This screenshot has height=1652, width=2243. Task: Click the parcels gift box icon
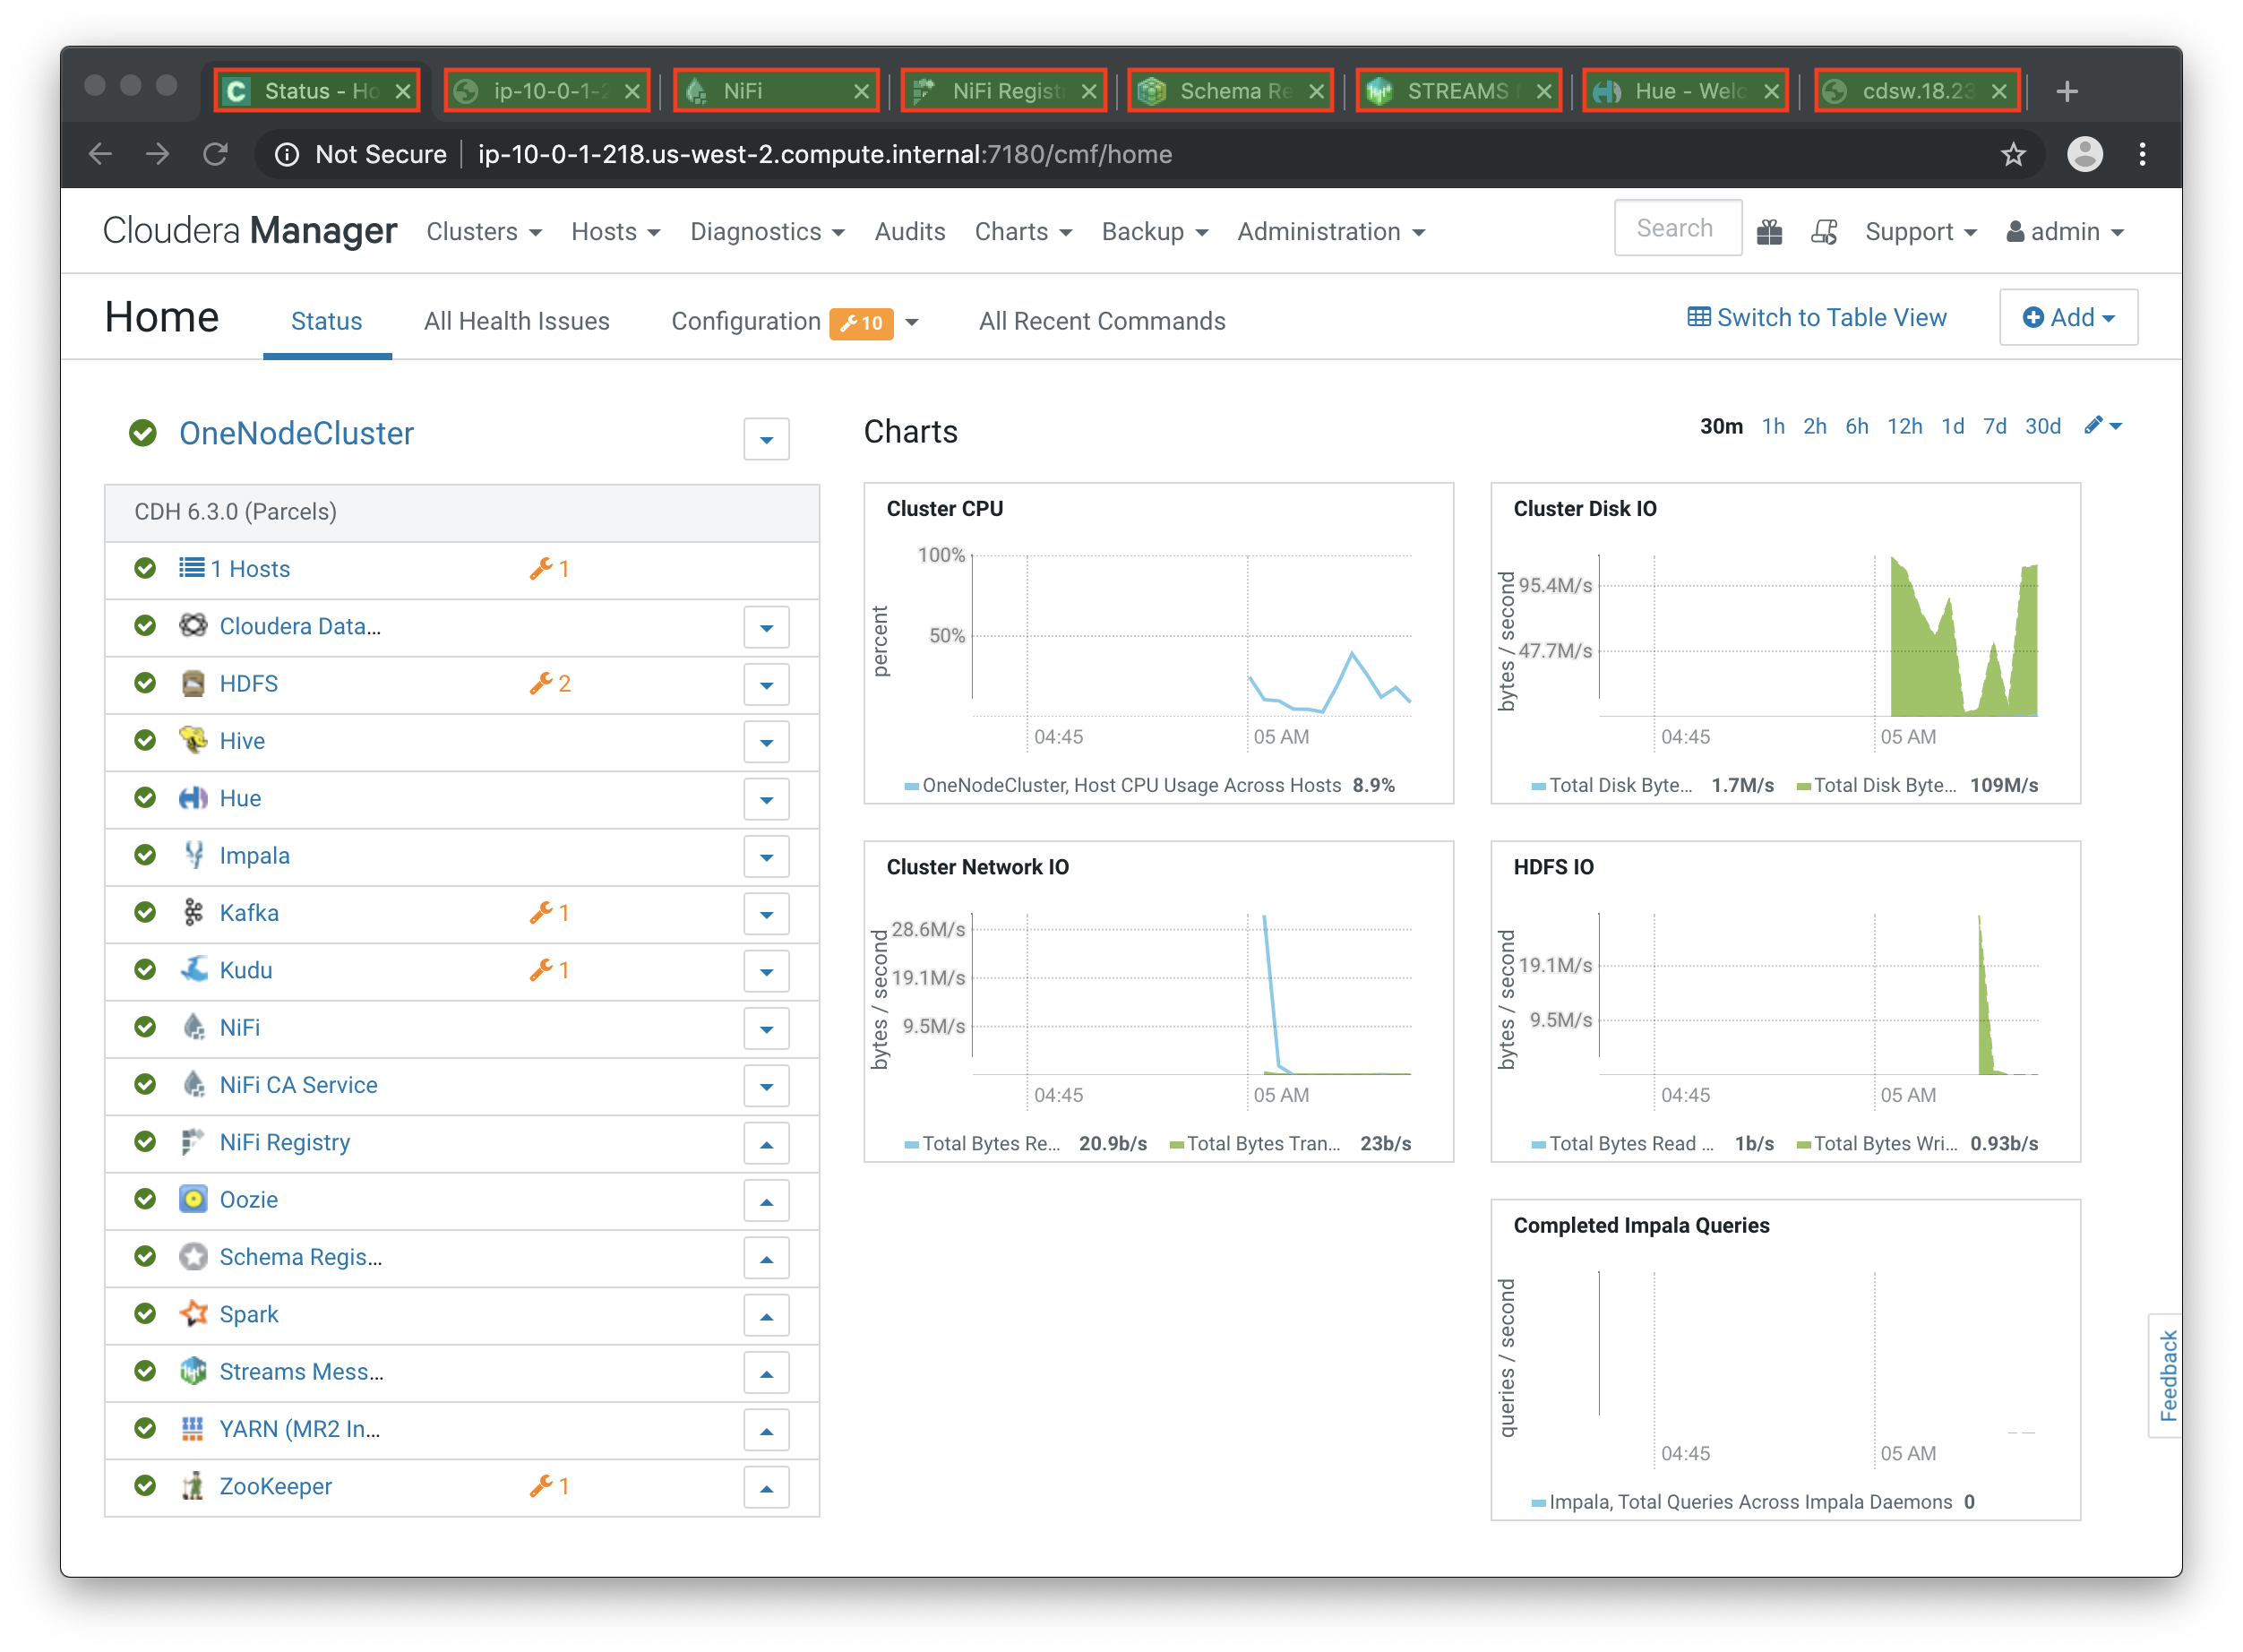click(1769, 232)
